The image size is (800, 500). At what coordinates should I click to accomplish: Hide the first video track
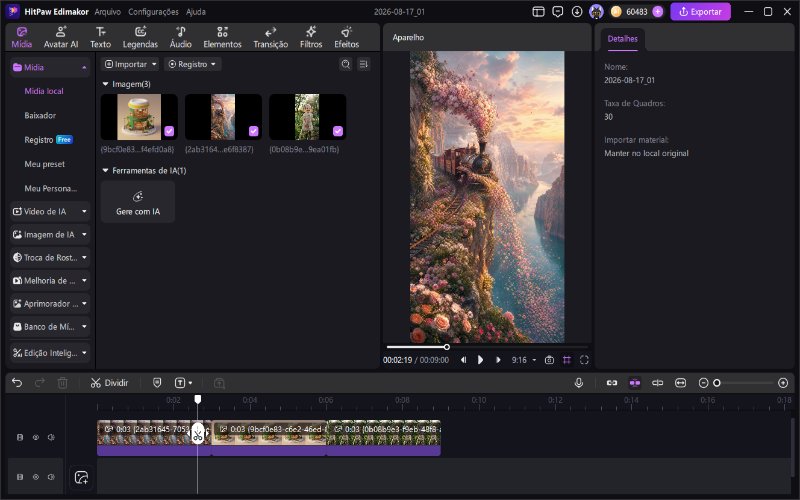click(36, 437)
